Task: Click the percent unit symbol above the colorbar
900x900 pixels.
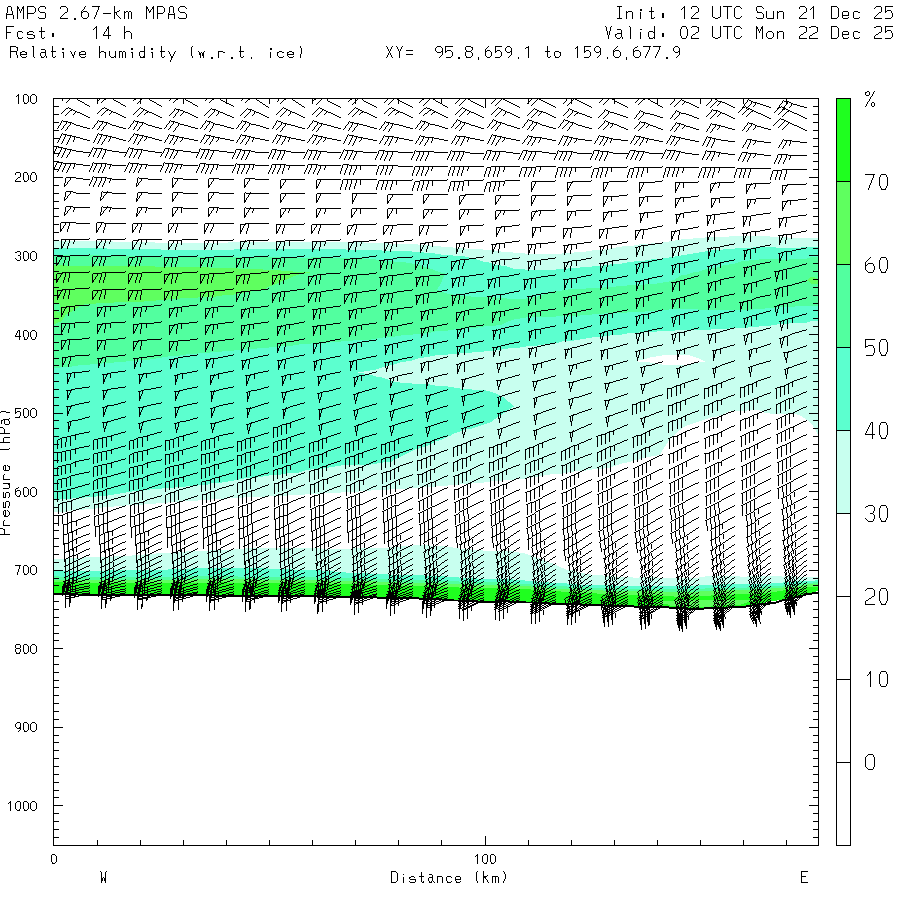Action: coord(870,99)
